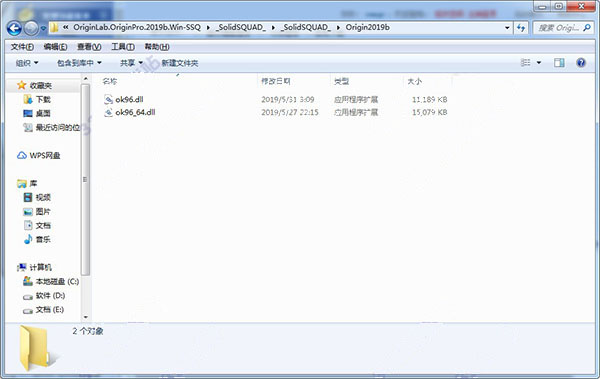Open 下载 in favorites
The height and width of the screenshot is (379, 600).
[x=43, y=100]
